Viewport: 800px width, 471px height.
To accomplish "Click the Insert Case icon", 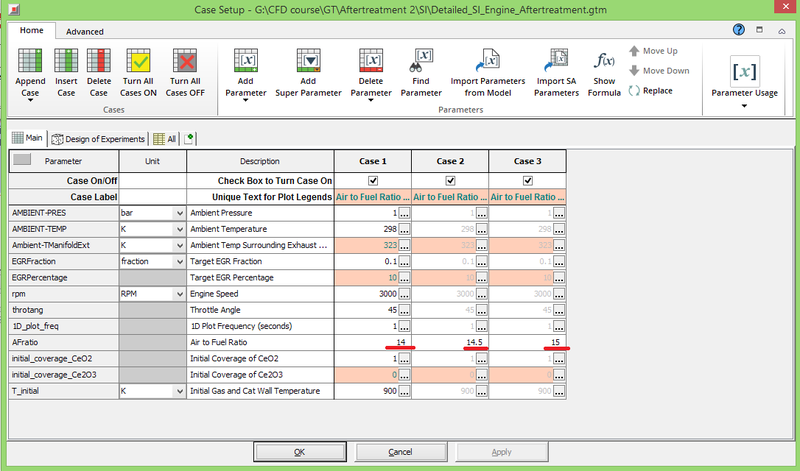I will click(x=66, y=63).
